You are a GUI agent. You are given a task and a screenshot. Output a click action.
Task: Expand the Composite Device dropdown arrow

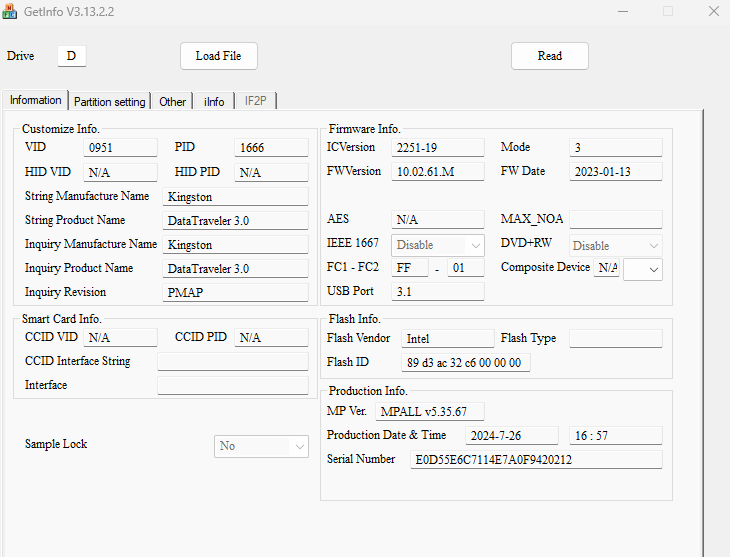tap(643, 268)
